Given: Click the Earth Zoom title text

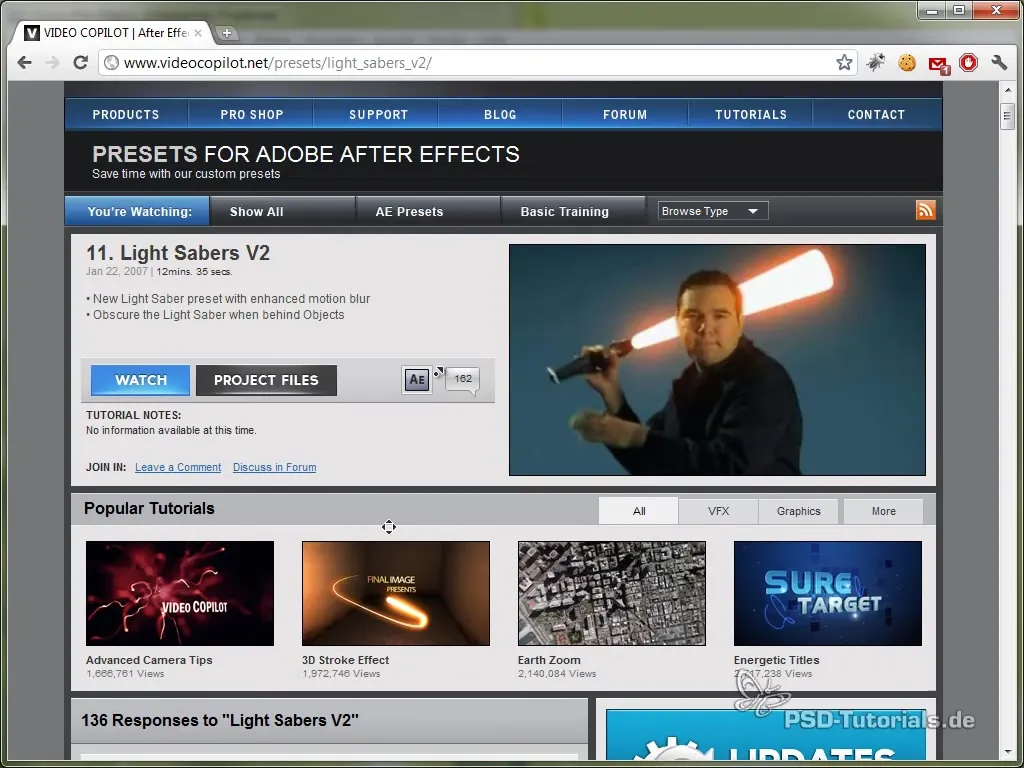Looking at the screenshot, I should [x=549, y=660].
